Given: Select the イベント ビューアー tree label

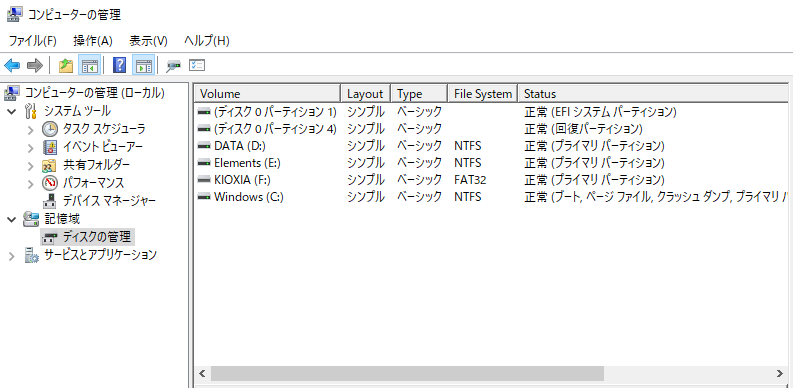Looking at the screenshot, I should pos(103,147).
